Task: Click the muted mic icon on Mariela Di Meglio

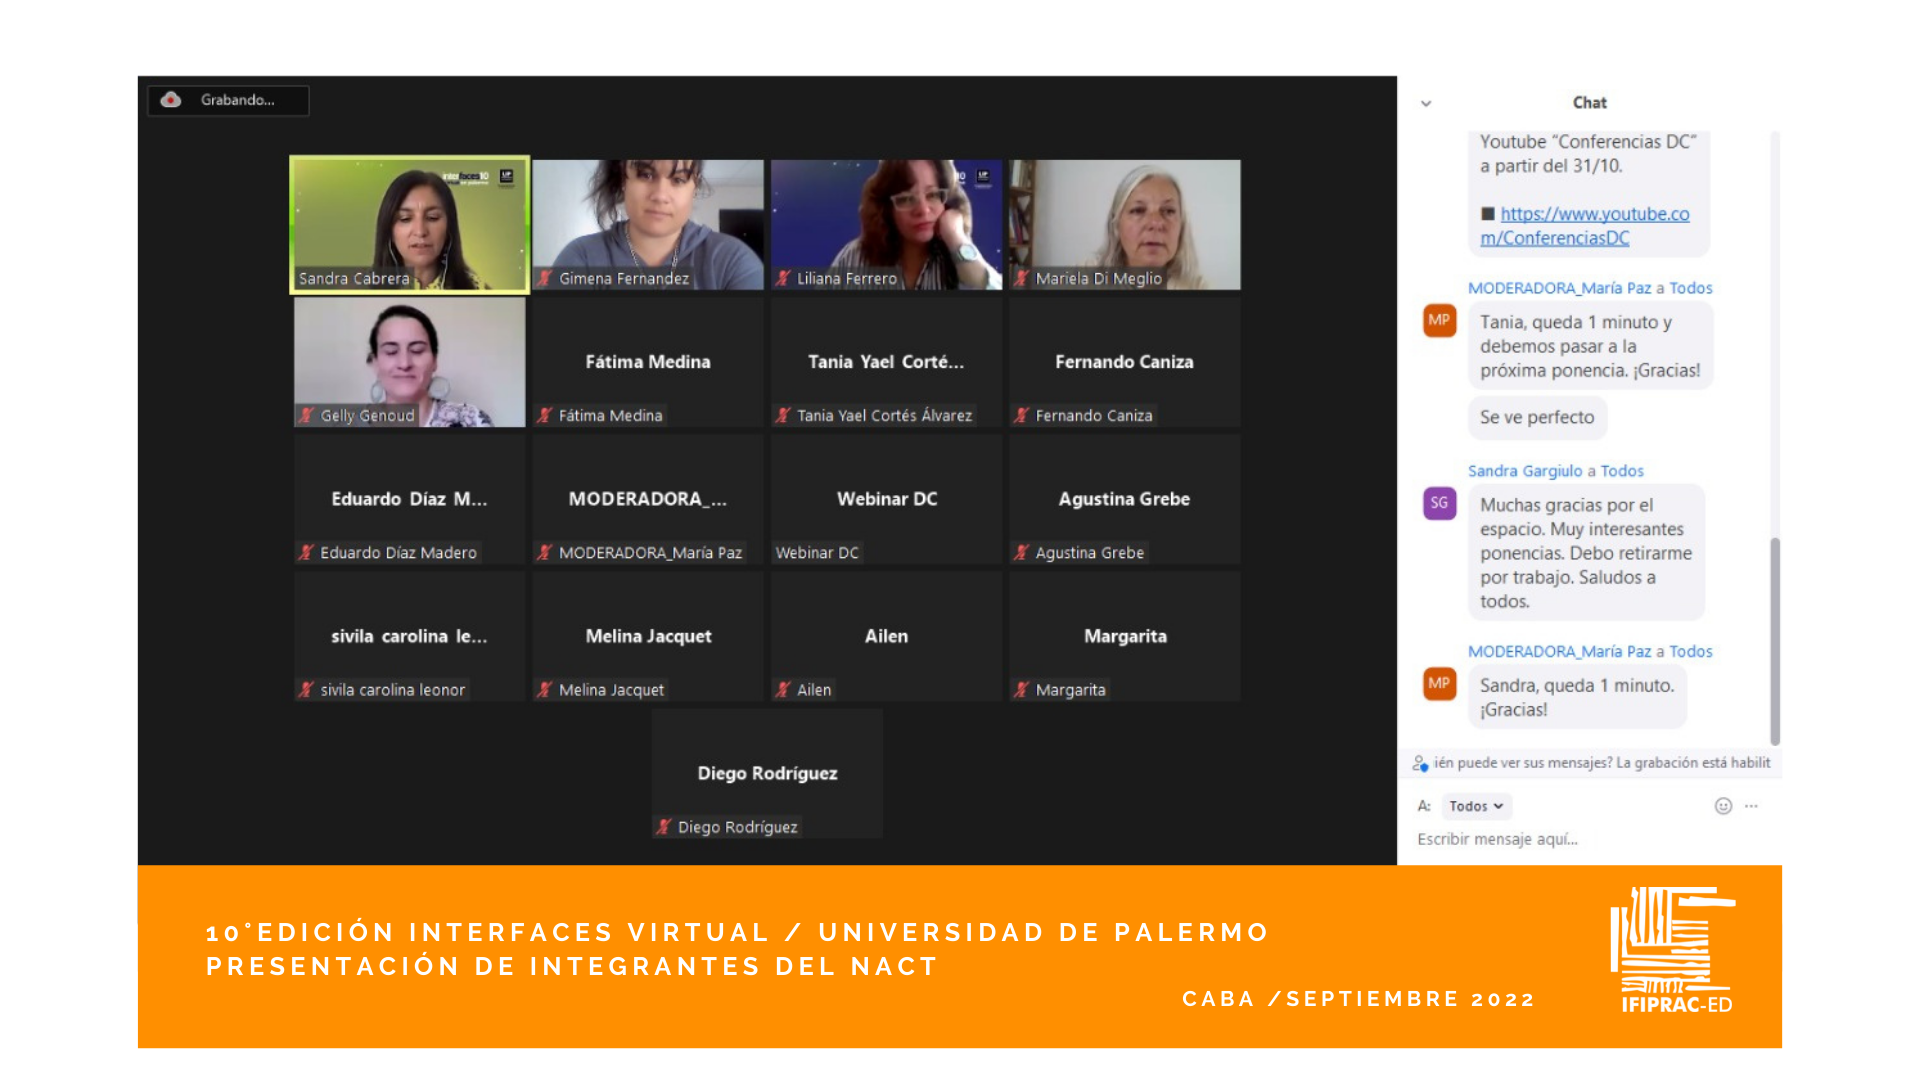Action: [x=1021, y=279]
